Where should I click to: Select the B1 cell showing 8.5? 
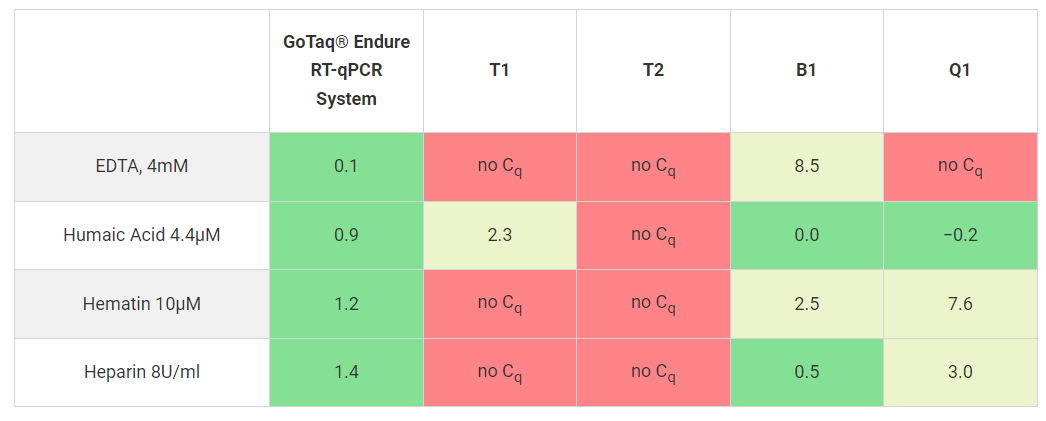click(806, 166)
